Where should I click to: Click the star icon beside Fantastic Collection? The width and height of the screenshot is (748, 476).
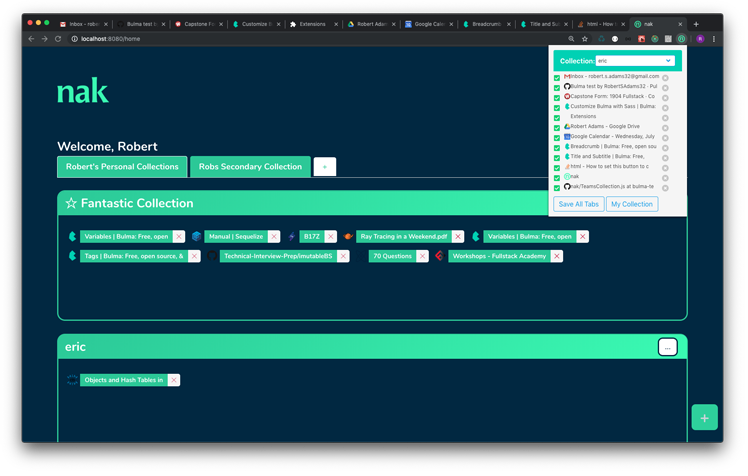pyautogui.click(x=71, y=204)
